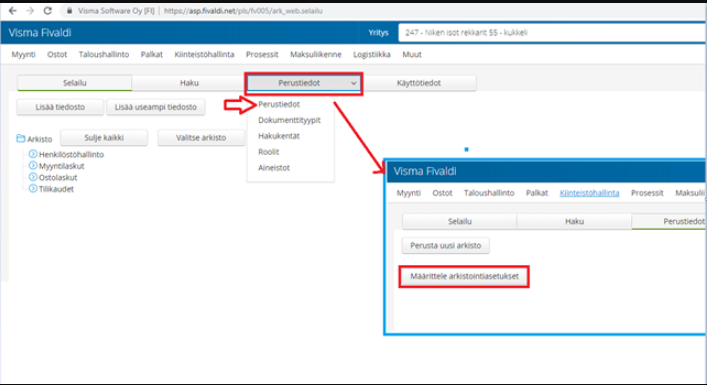Image resolution: width=707 pixels, height=385 pixels.
Task: Choose Dokumenttityypit from the dropdown list
Action: click(289, 120)
